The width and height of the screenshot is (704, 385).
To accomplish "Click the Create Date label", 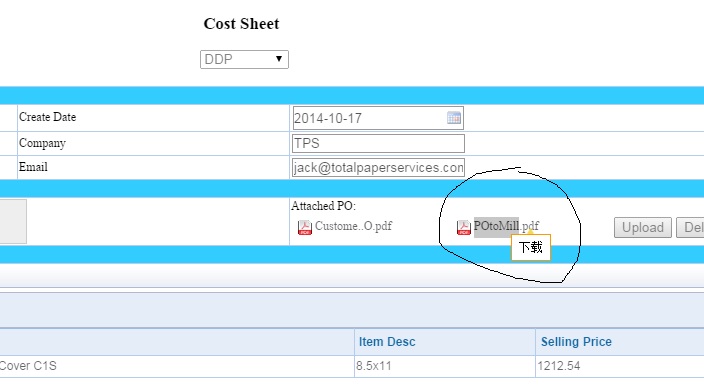I will coord(47,117).
